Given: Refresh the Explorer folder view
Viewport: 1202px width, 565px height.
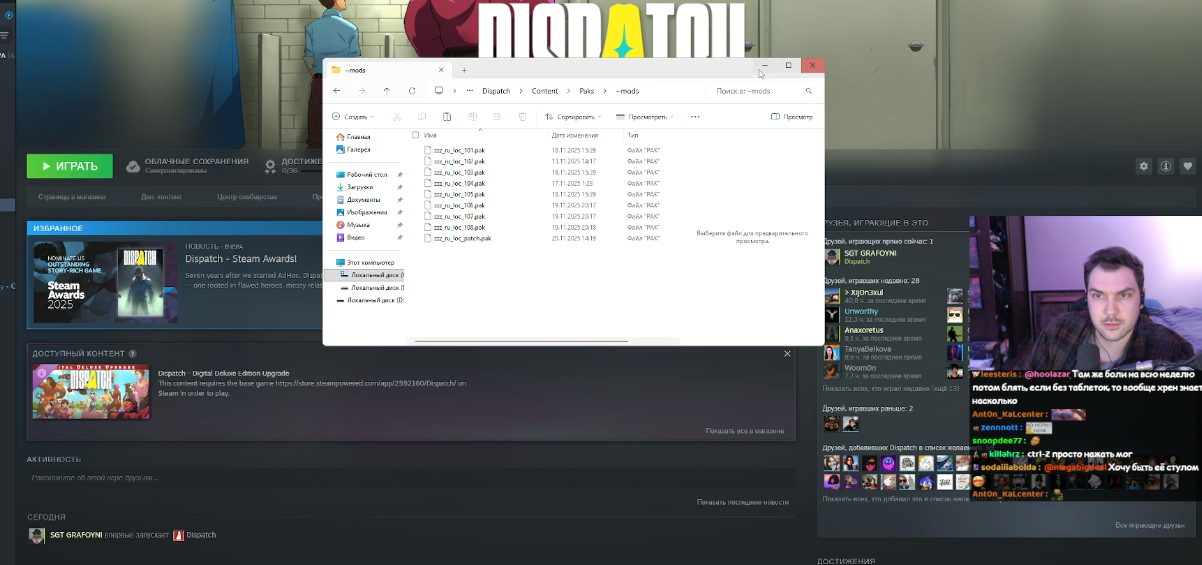Looking at the screenshot, I should click(x=412, y=91).
